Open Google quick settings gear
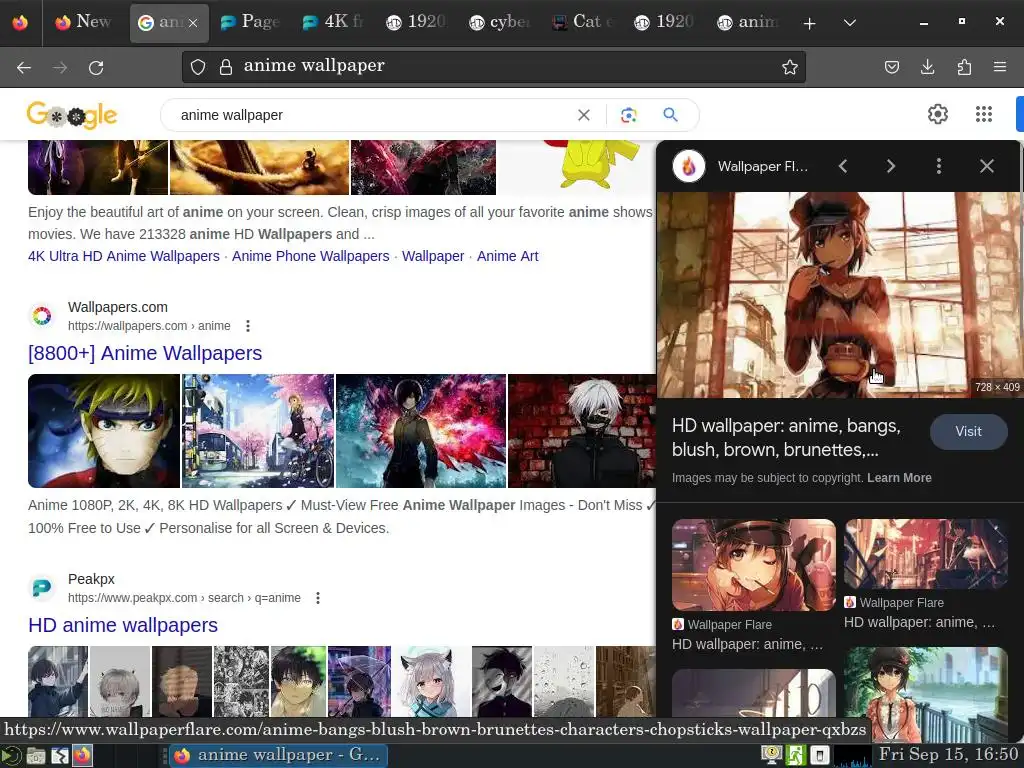1024x768 pixels. click(937, 114)
